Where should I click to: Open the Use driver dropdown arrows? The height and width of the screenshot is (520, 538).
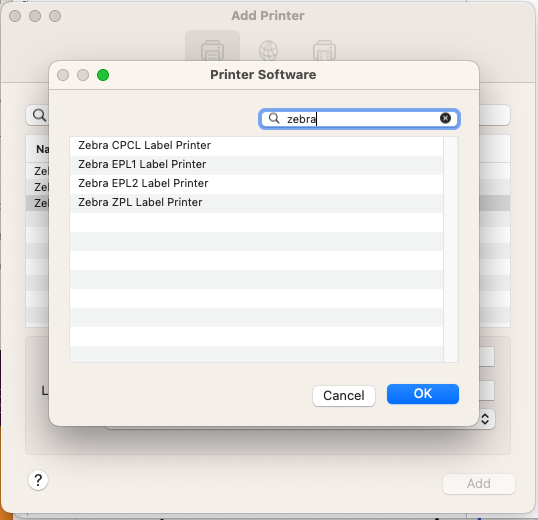tap(485, 419)
